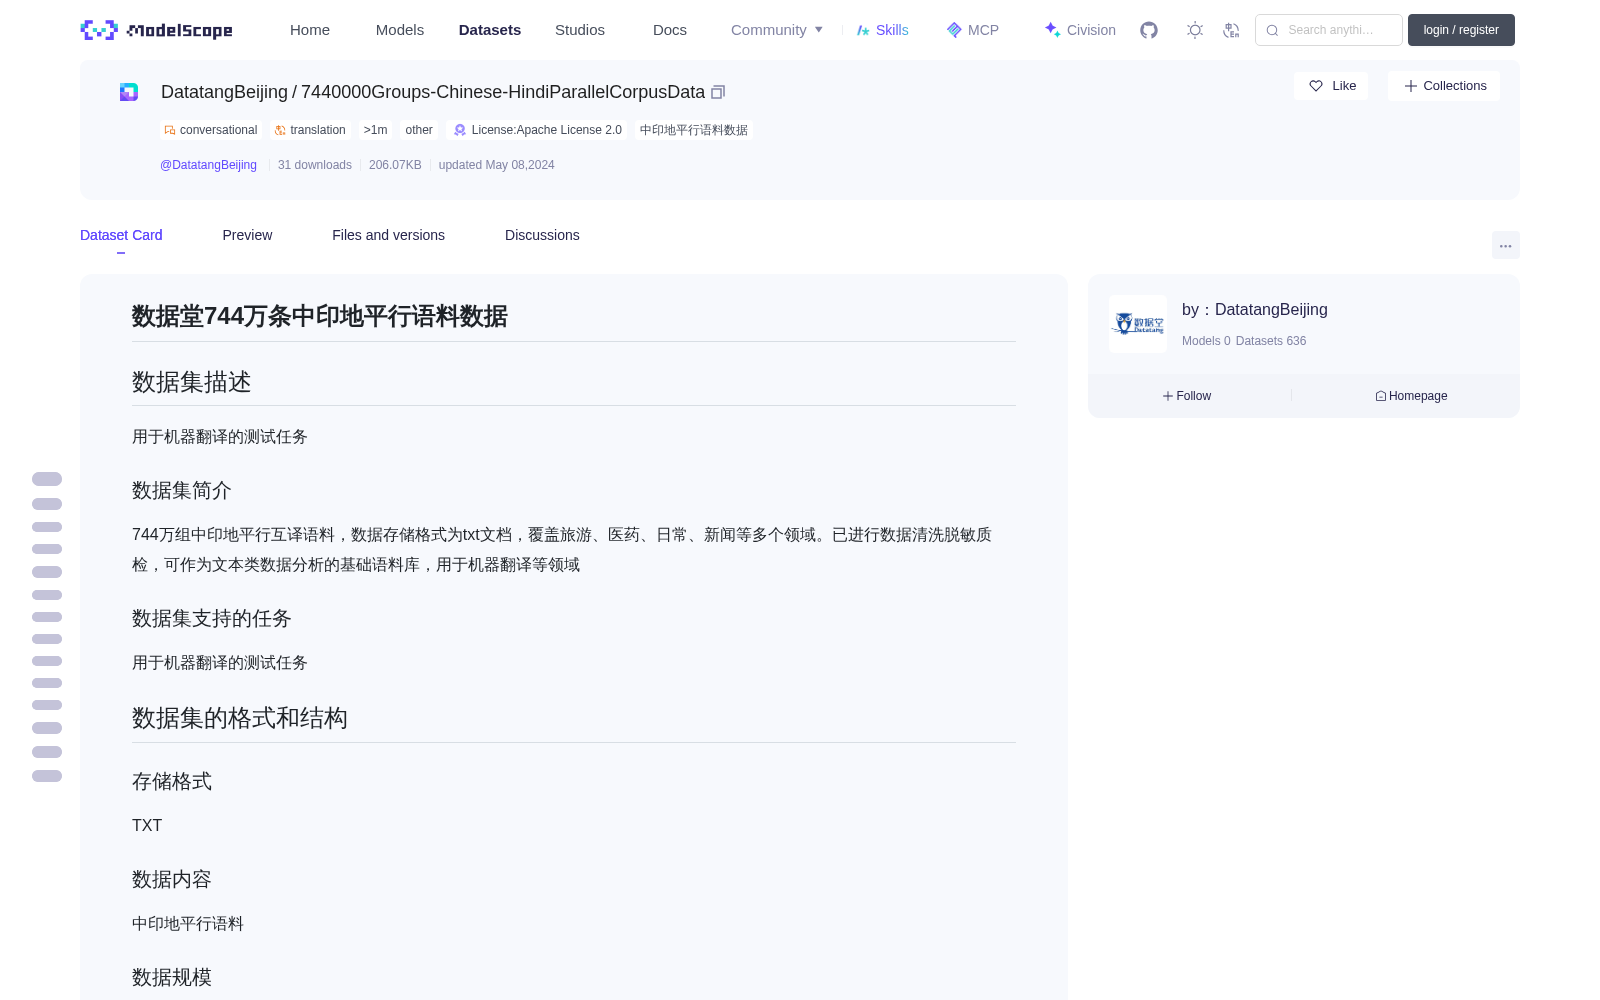Screen dimensions: 1600x1000
Task: Click the heading 数据内容
Action: click(172, 880)
